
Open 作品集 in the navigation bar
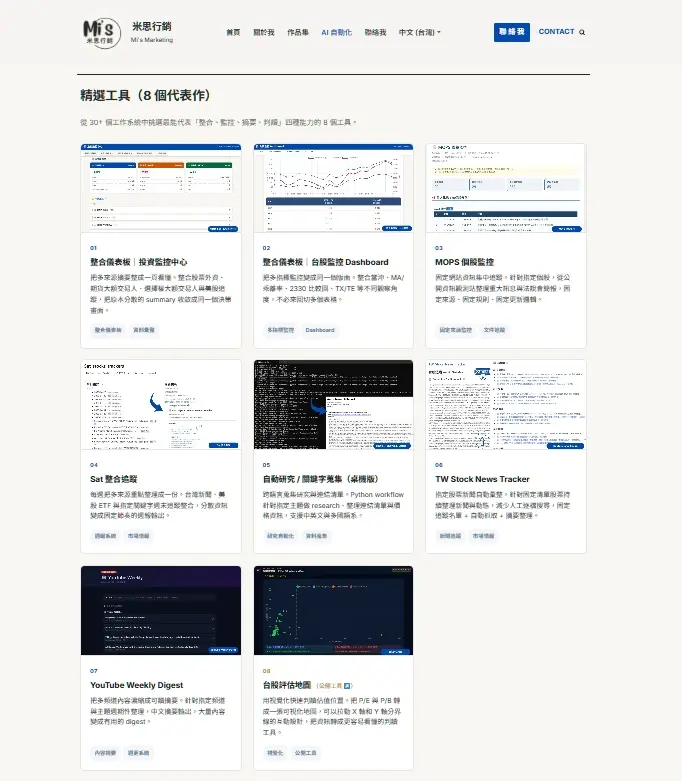(x=297, y=32)
